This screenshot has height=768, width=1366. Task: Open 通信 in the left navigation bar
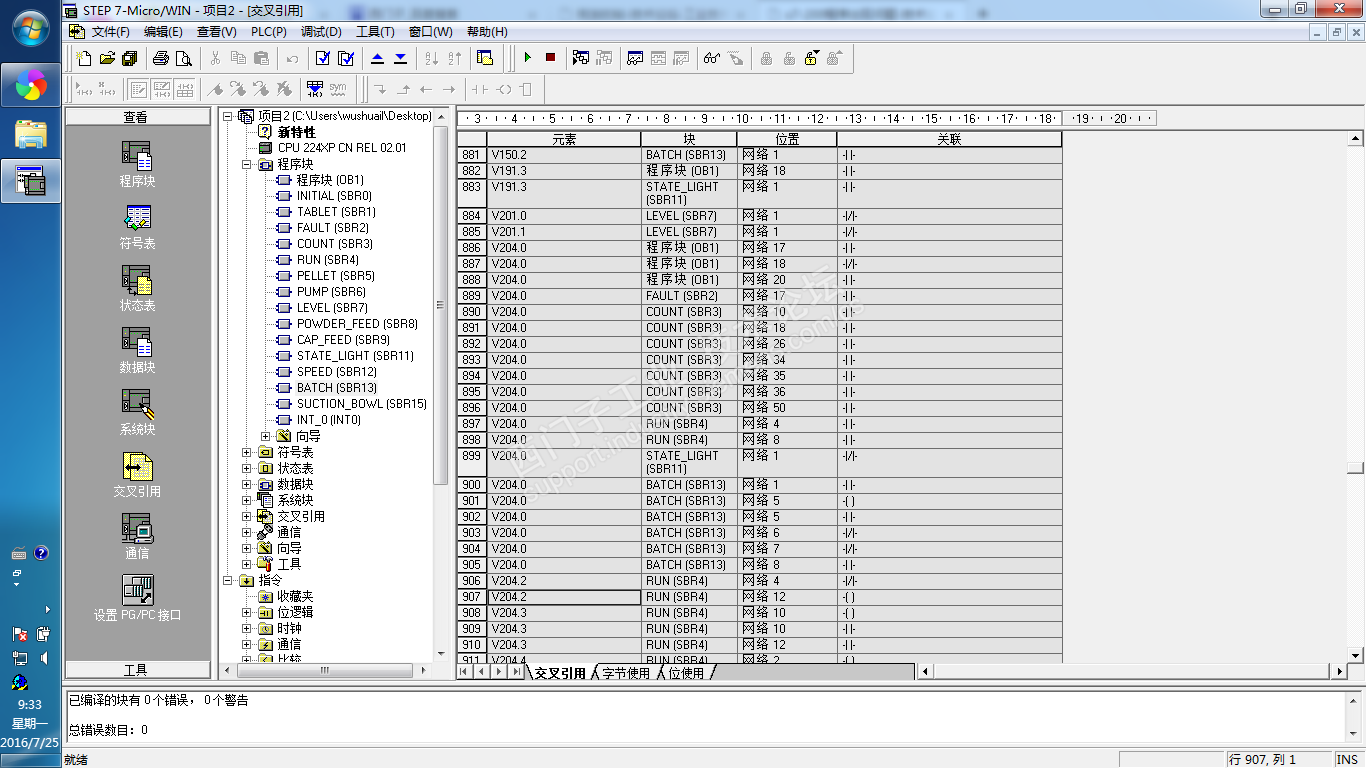click(137, 537)
